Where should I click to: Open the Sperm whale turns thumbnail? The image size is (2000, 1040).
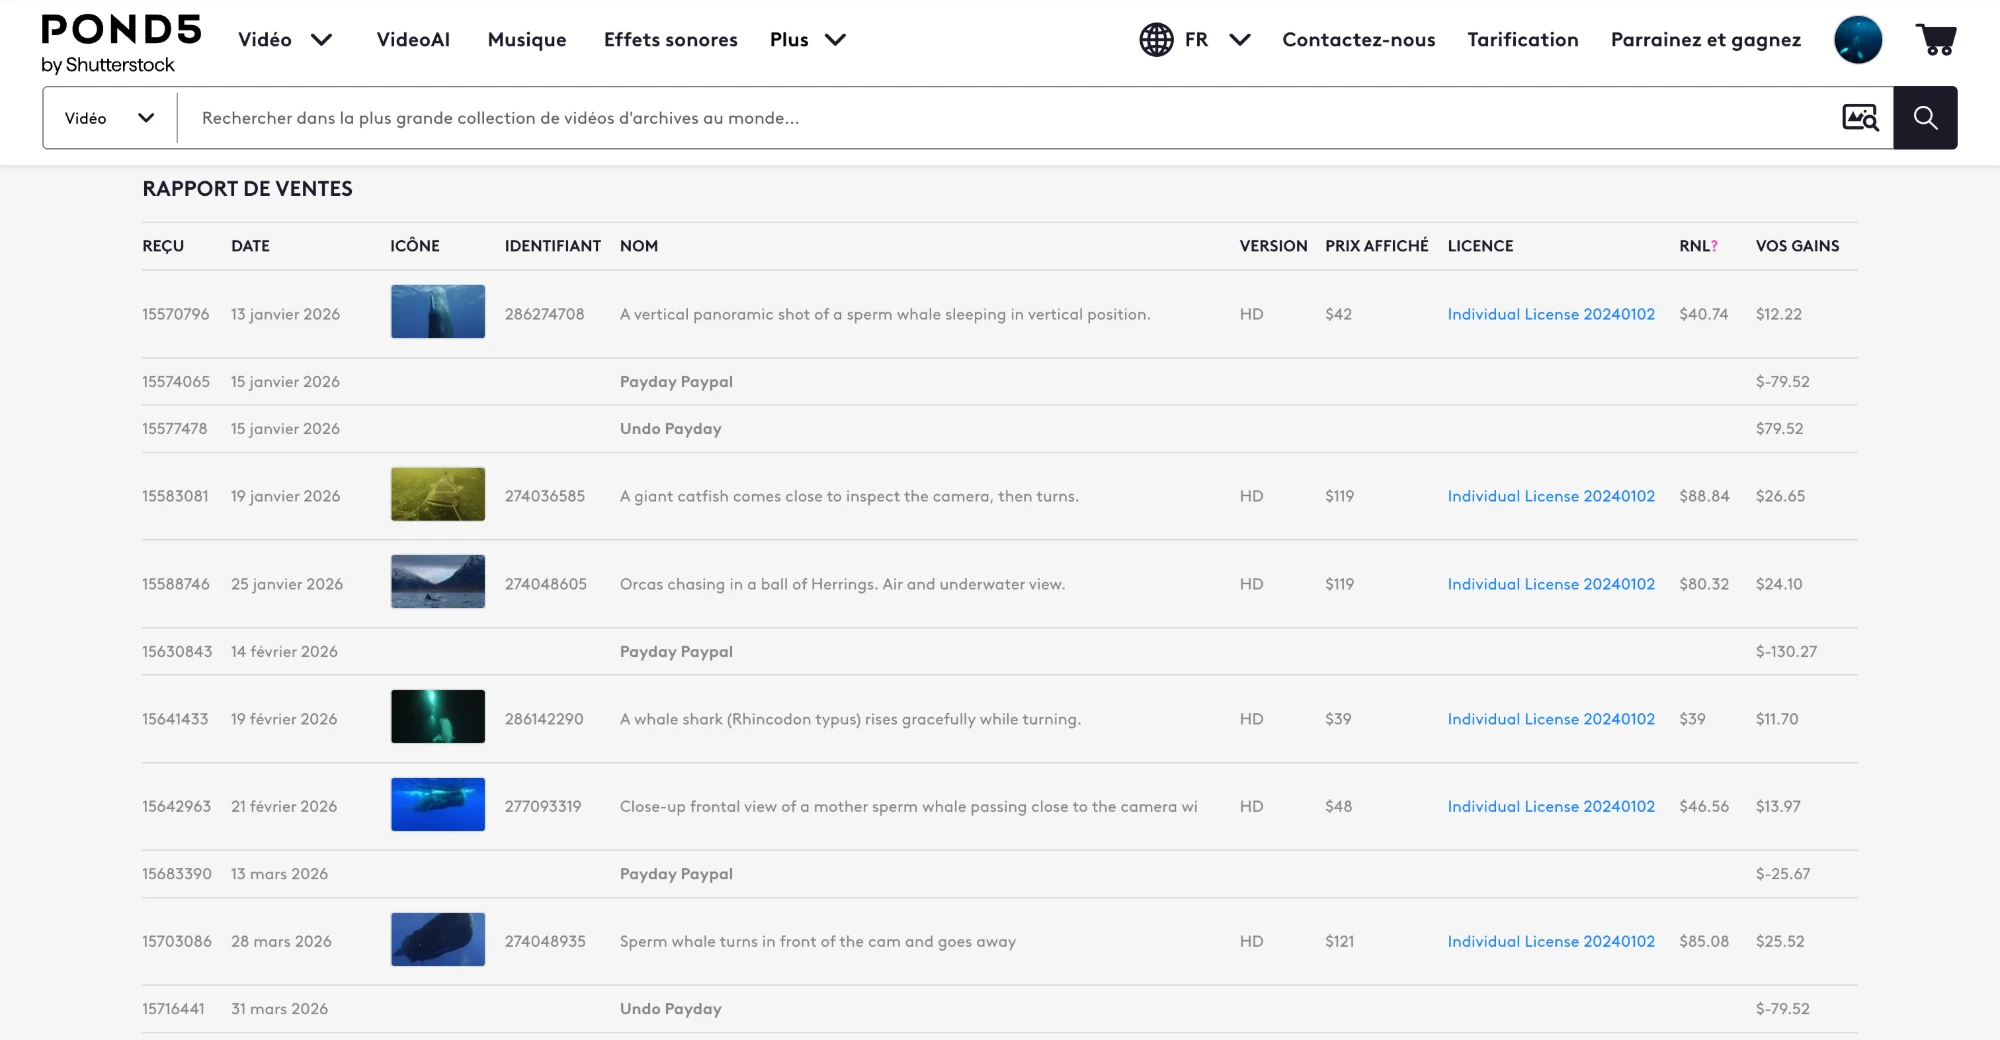pyautogui.click(x=438, y=939)
